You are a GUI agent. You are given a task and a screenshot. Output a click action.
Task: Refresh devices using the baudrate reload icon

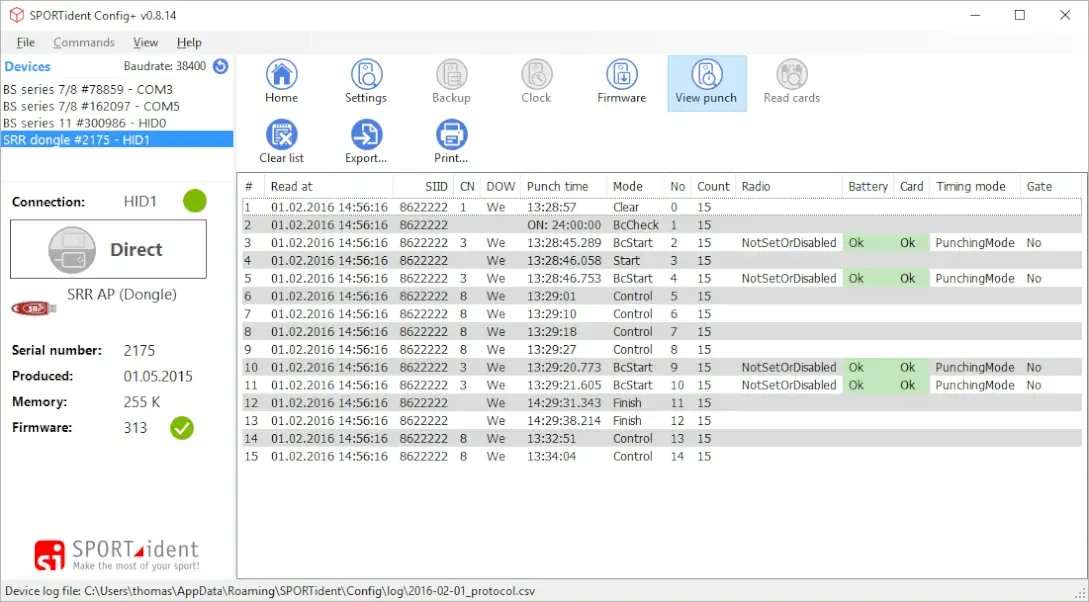point(220,66)
